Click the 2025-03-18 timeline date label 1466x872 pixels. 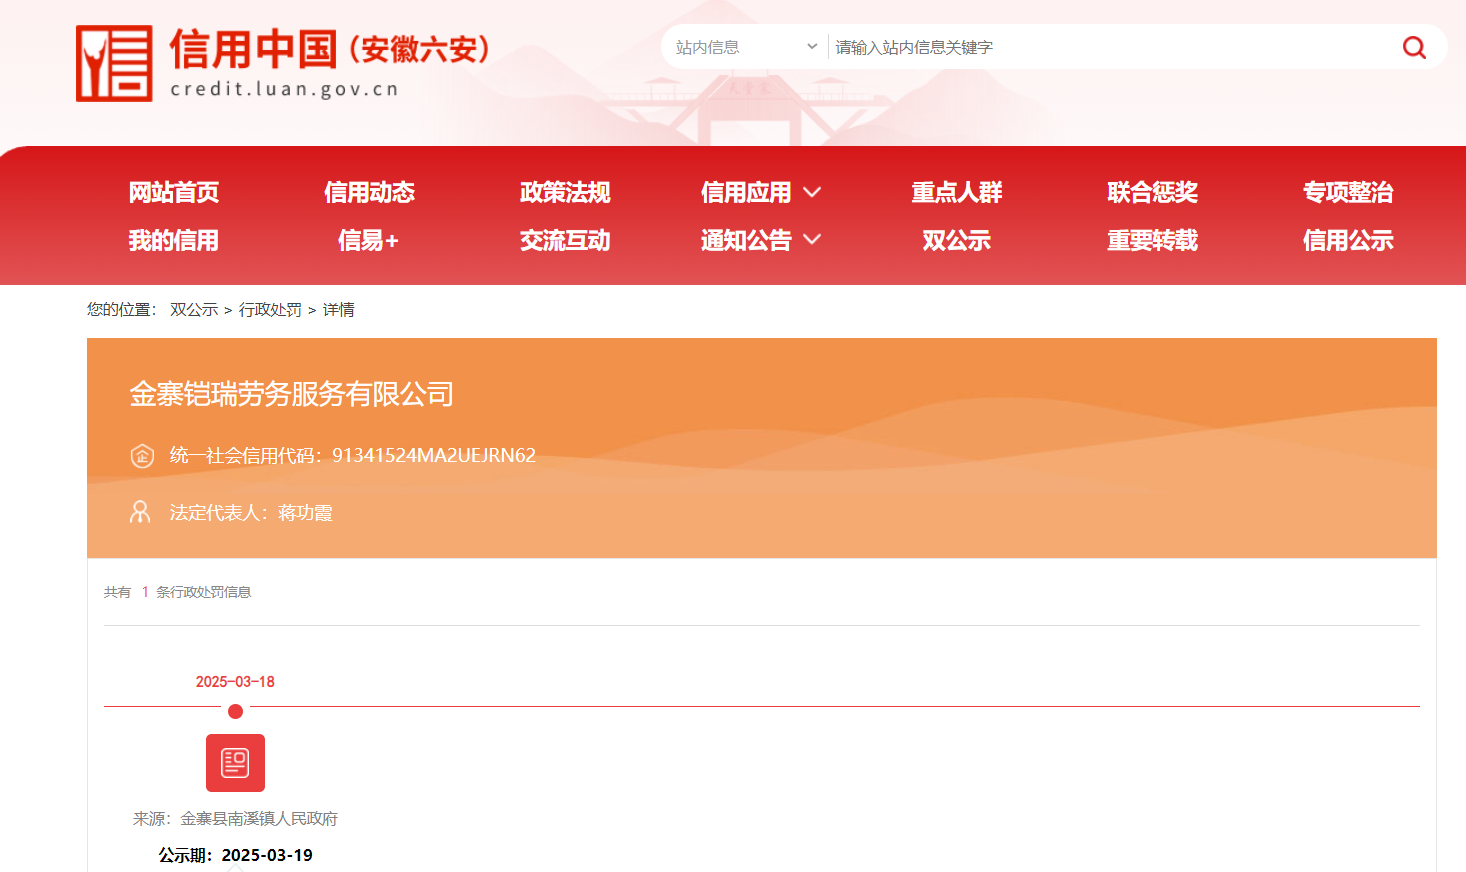click(235, 682)
